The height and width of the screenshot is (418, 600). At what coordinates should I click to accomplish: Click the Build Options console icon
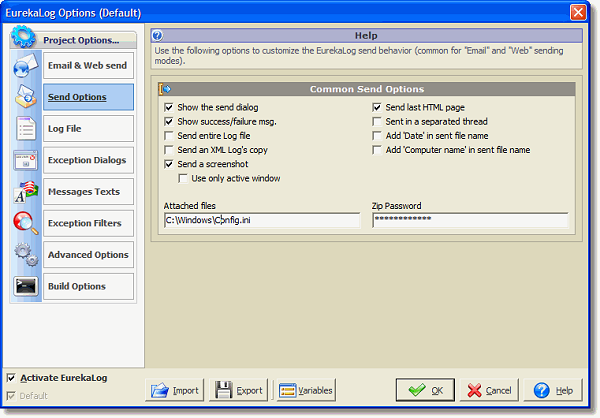pyautogui.click(x=26, y=286)
